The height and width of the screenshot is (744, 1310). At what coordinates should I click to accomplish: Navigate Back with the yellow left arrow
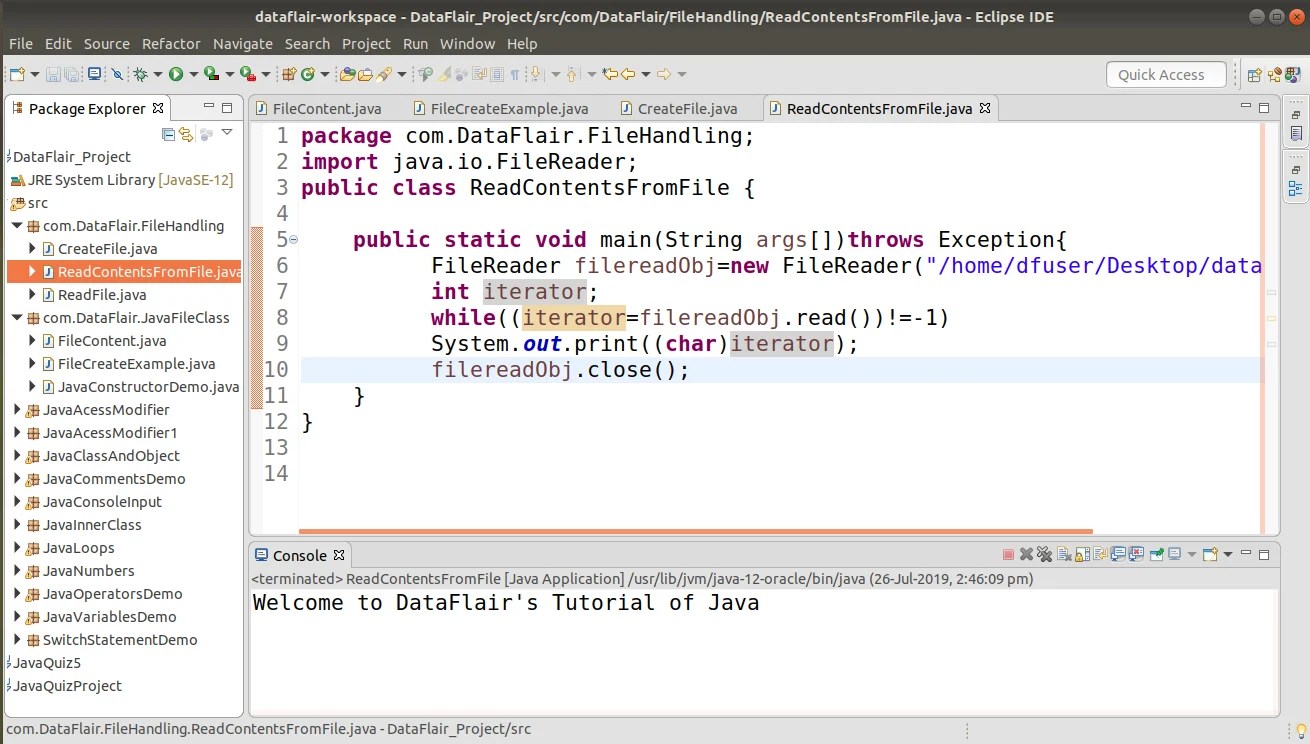pos(628,74)
